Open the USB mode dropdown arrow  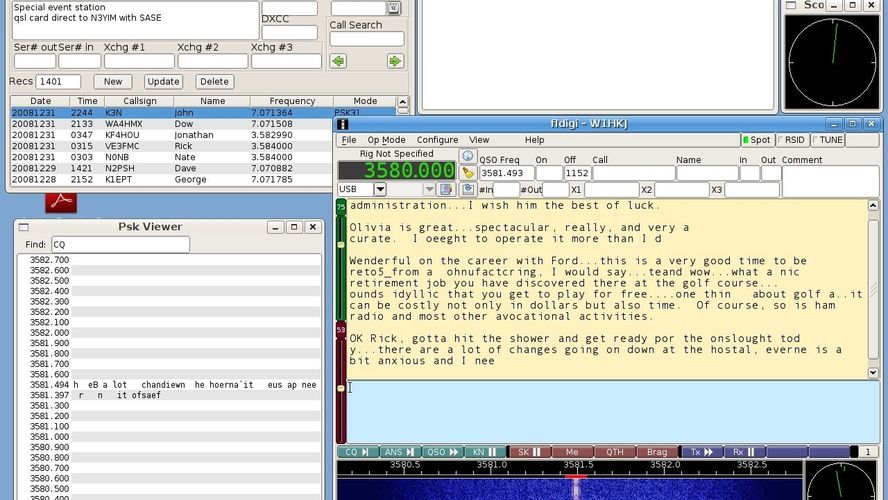pos(380,189)
